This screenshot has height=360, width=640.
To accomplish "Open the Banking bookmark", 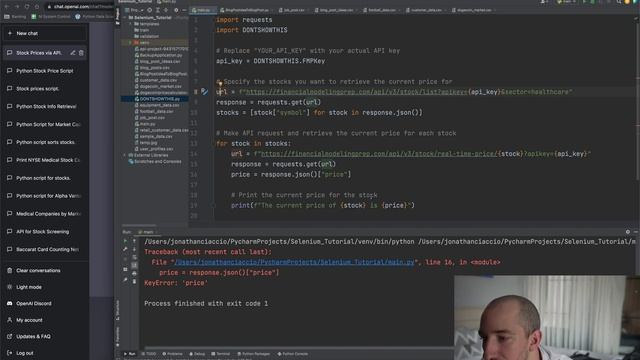I will coord(15,17).
